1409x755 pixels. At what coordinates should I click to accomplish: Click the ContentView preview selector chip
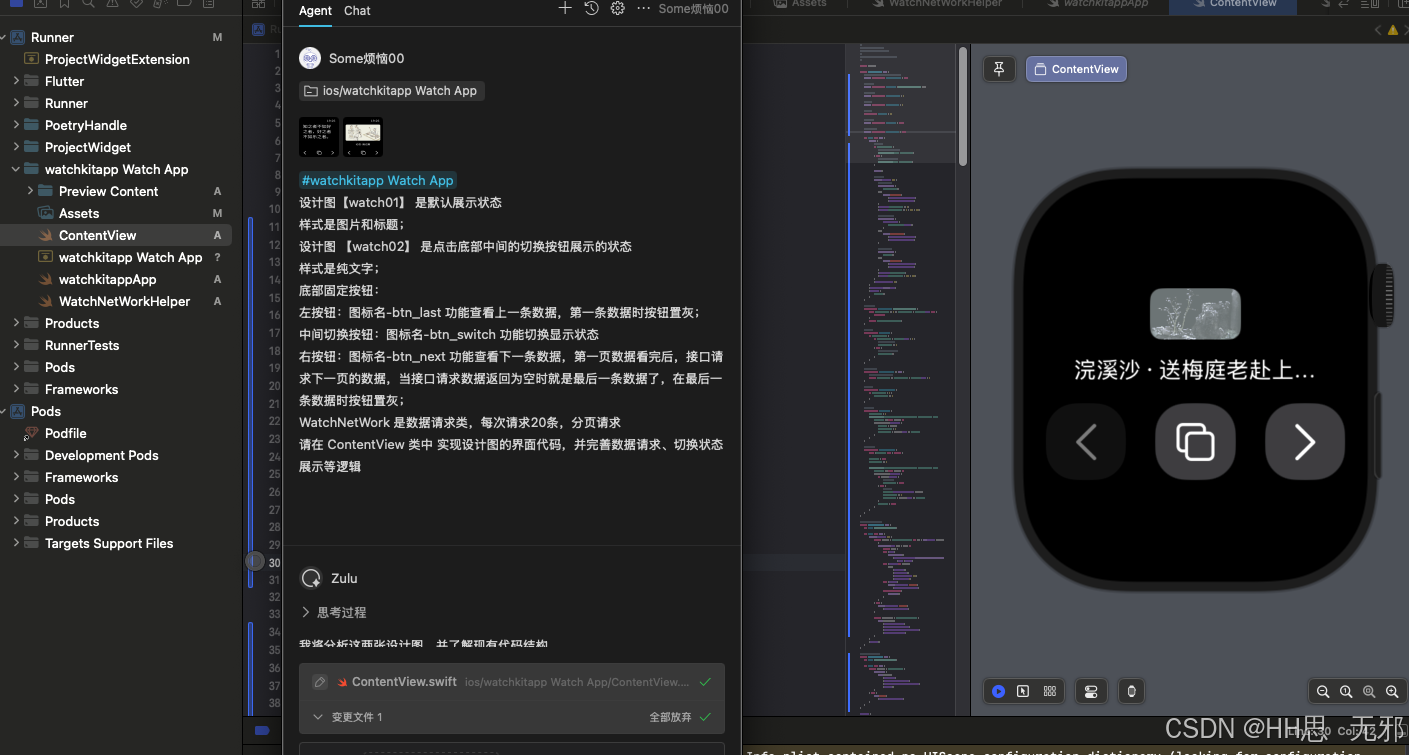1076,69
